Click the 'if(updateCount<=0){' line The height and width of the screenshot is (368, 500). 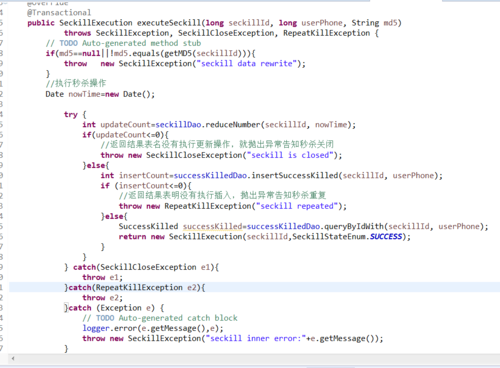[x=125, y=135]
